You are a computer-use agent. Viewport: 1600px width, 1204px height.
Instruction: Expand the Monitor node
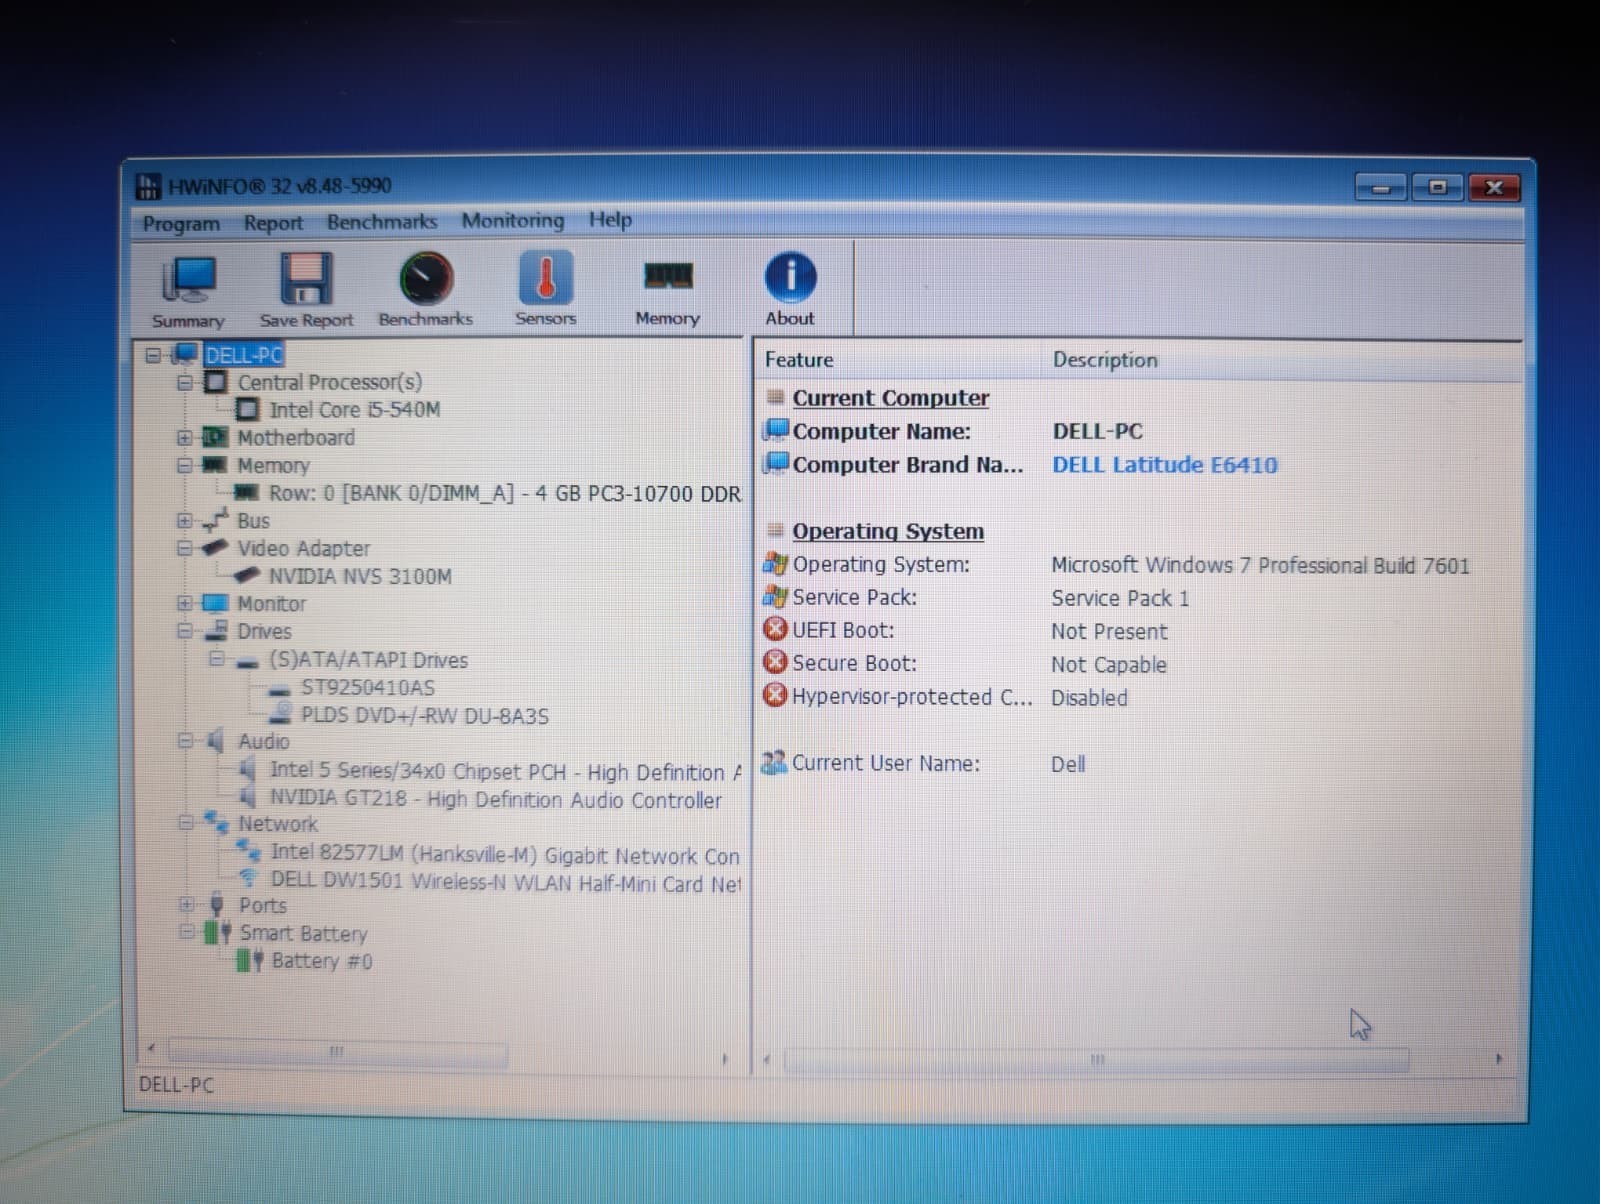[184, 604]
